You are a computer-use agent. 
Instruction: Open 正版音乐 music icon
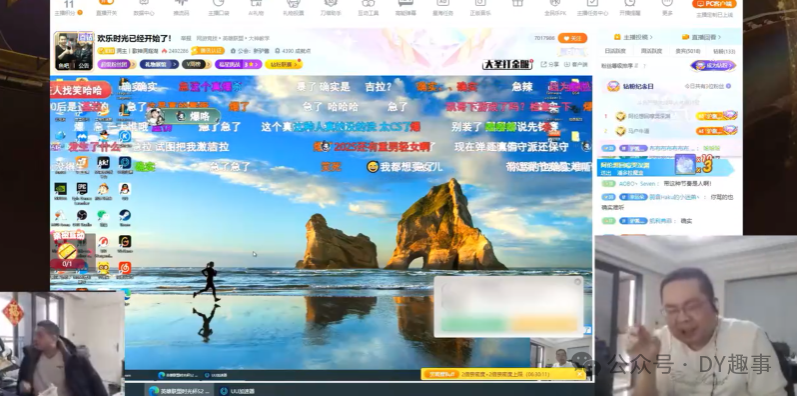tap(480, 8)
